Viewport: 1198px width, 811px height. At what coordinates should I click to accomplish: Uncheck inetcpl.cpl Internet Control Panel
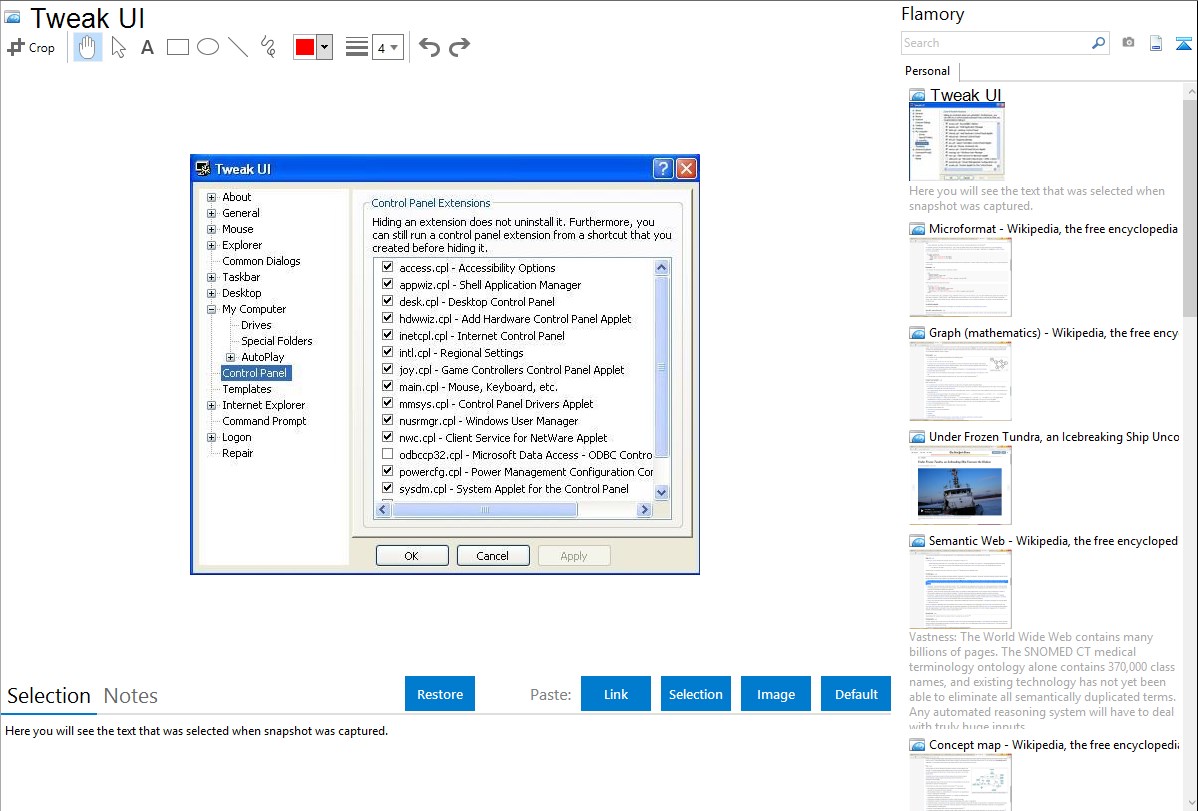[387, 336]
